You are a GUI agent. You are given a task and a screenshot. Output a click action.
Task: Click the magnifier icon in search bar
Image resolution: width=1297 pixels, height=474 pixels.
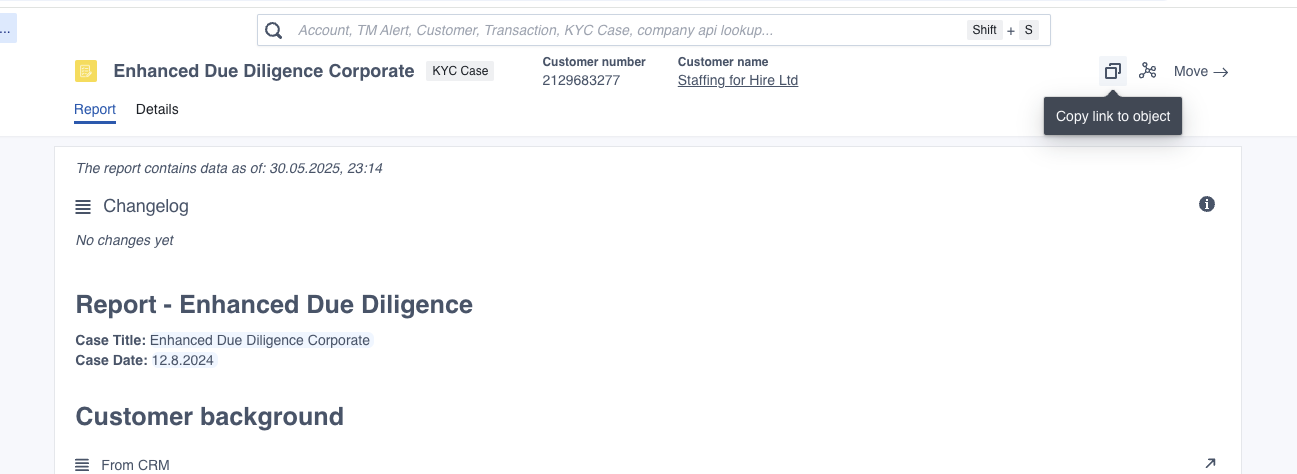pyautogui.click(x=273, y=30)
